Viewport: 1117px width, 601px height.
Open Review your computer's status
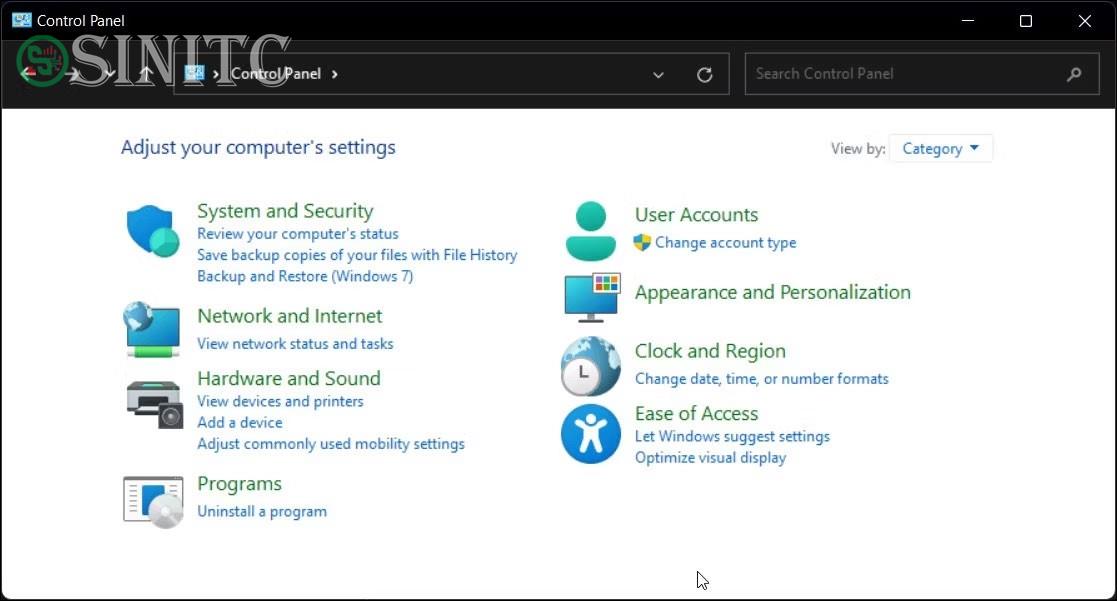(298, 234)
